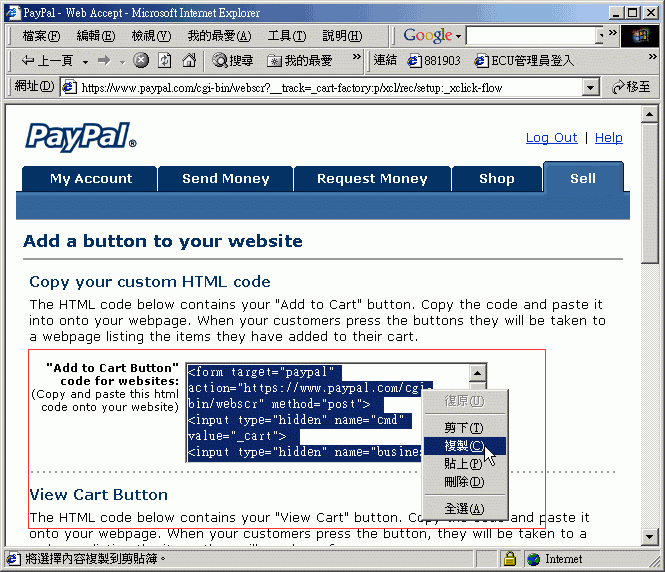
Task: Click the Stop loading toolbar icon
Action: click(141, 61)
